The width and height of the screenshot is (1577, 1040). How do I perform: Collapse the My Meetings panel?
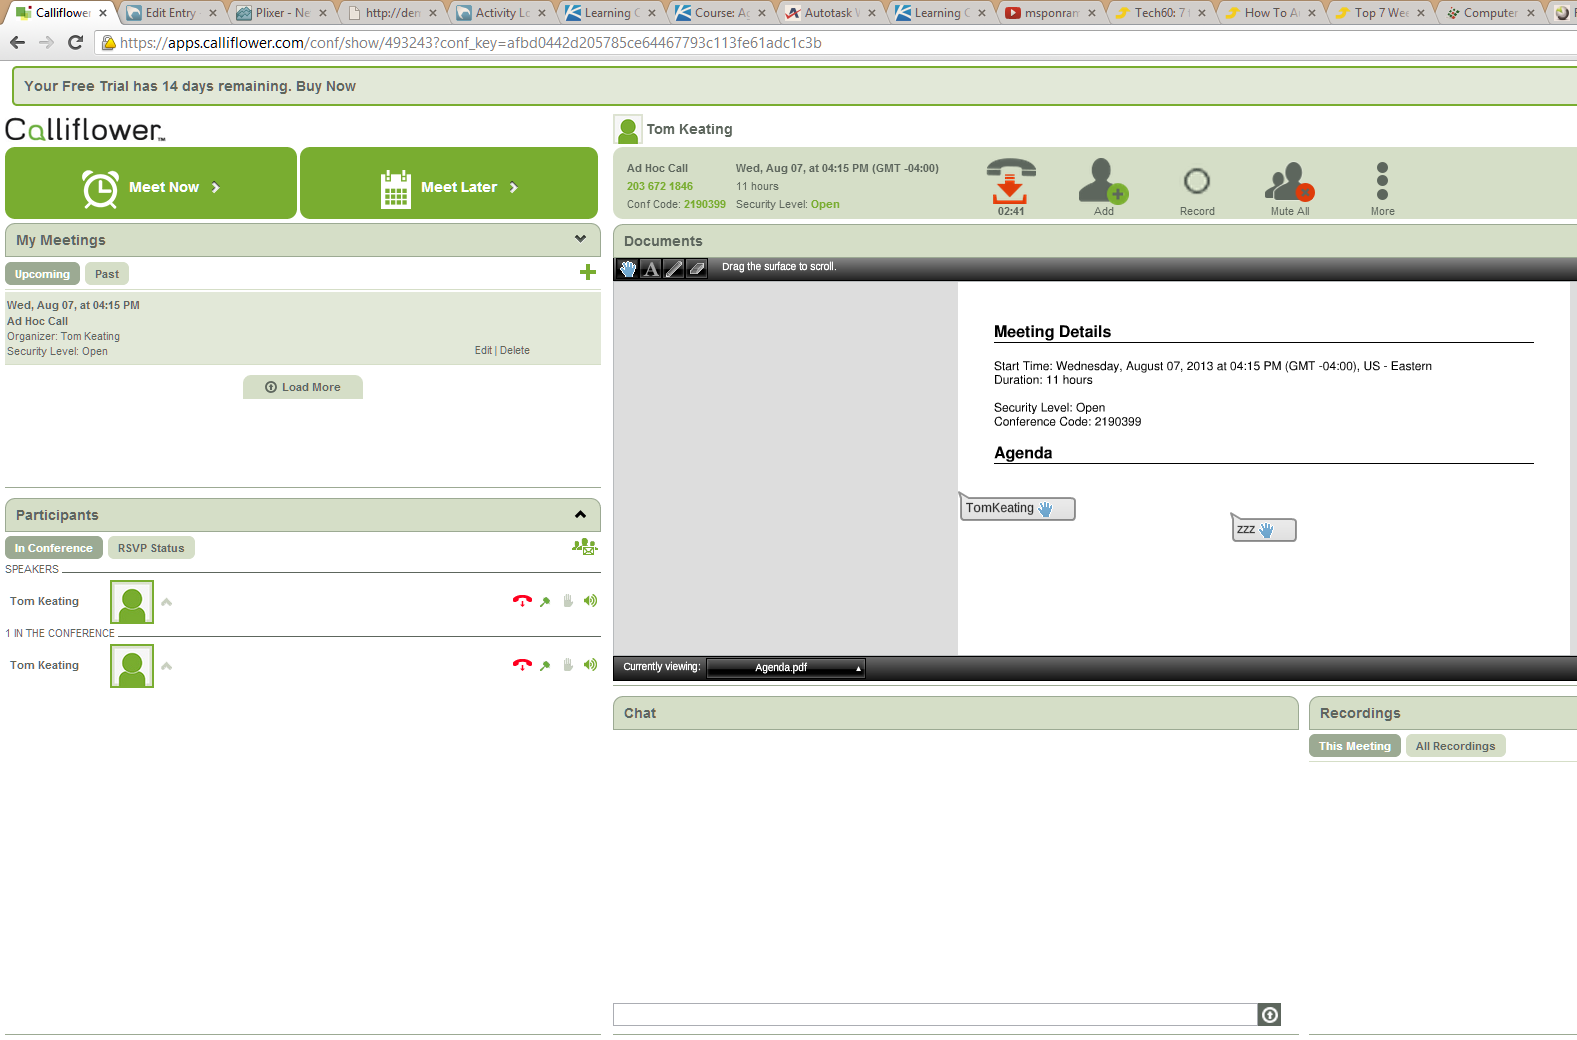pos(580,239)
